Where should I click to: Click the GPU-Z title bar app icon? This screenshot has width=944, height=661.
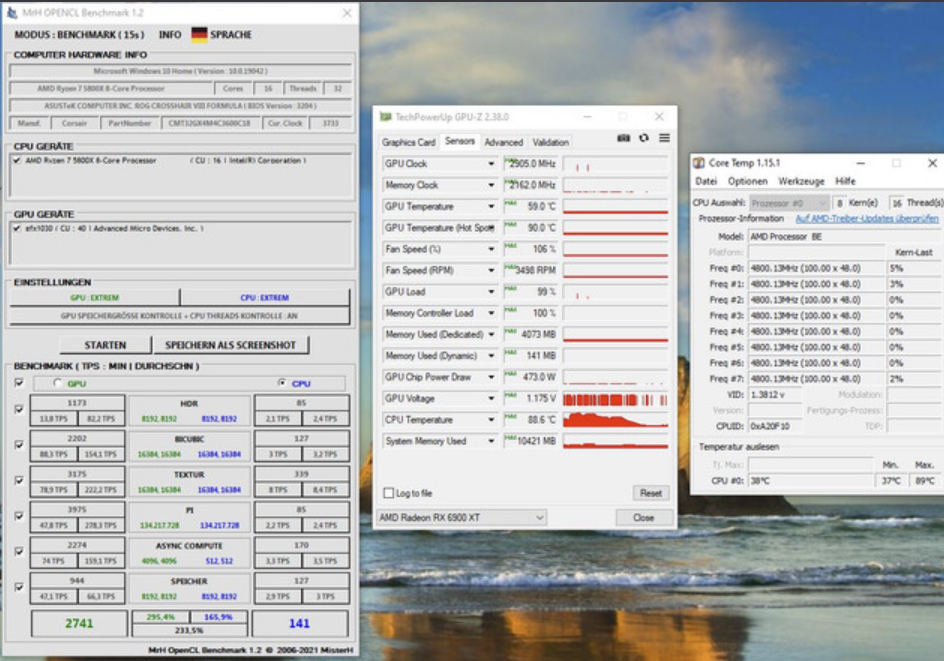click(385, 117)
